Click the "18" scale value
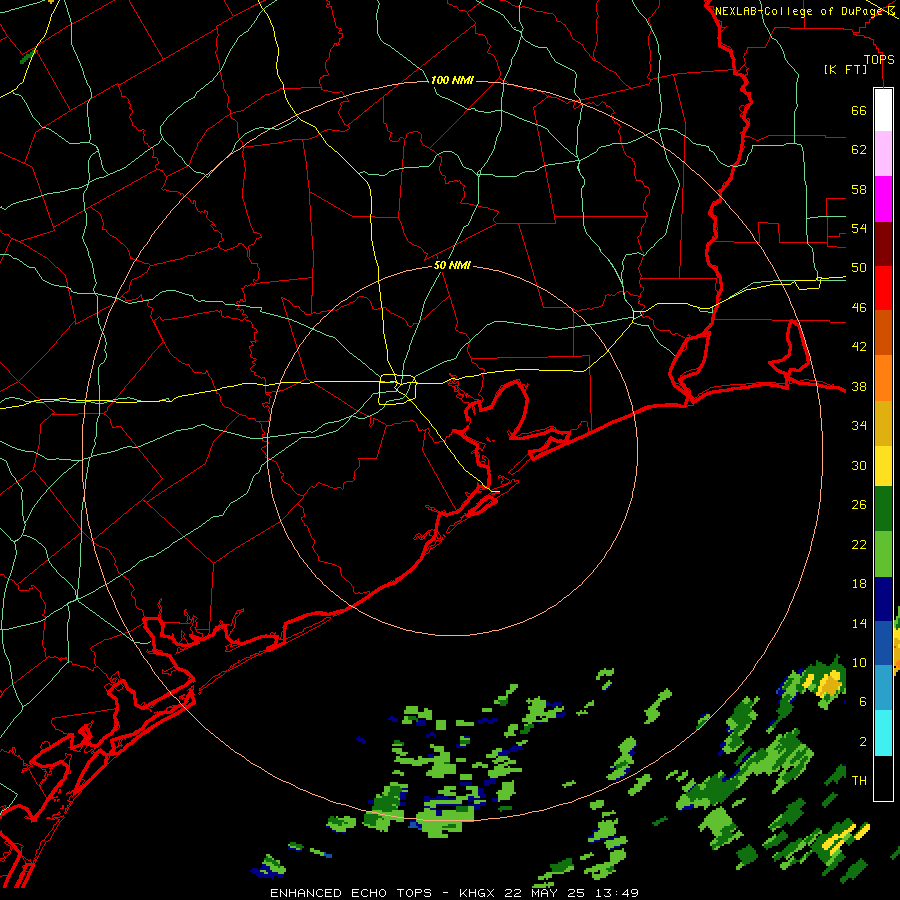This screenshot has height=900, width=900. click(859, 584)
